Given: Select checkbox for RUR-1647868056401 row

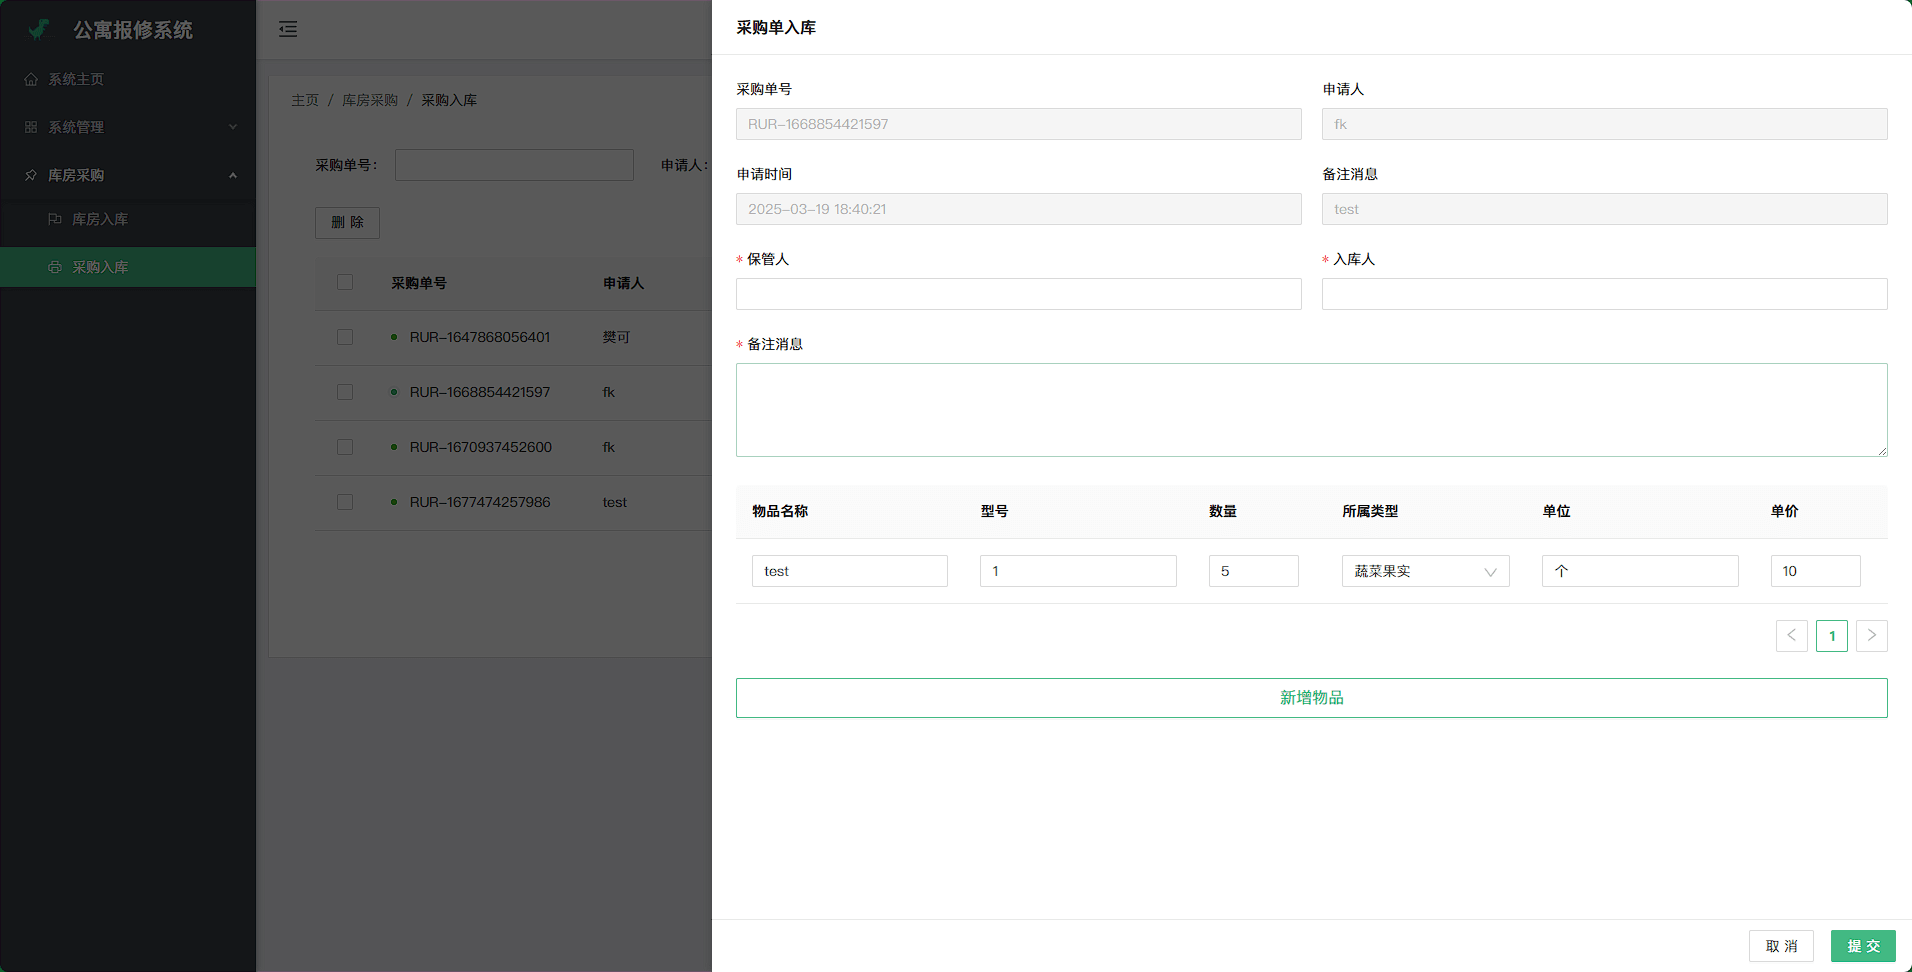Looking at the screenshot, I should point(345,338).
